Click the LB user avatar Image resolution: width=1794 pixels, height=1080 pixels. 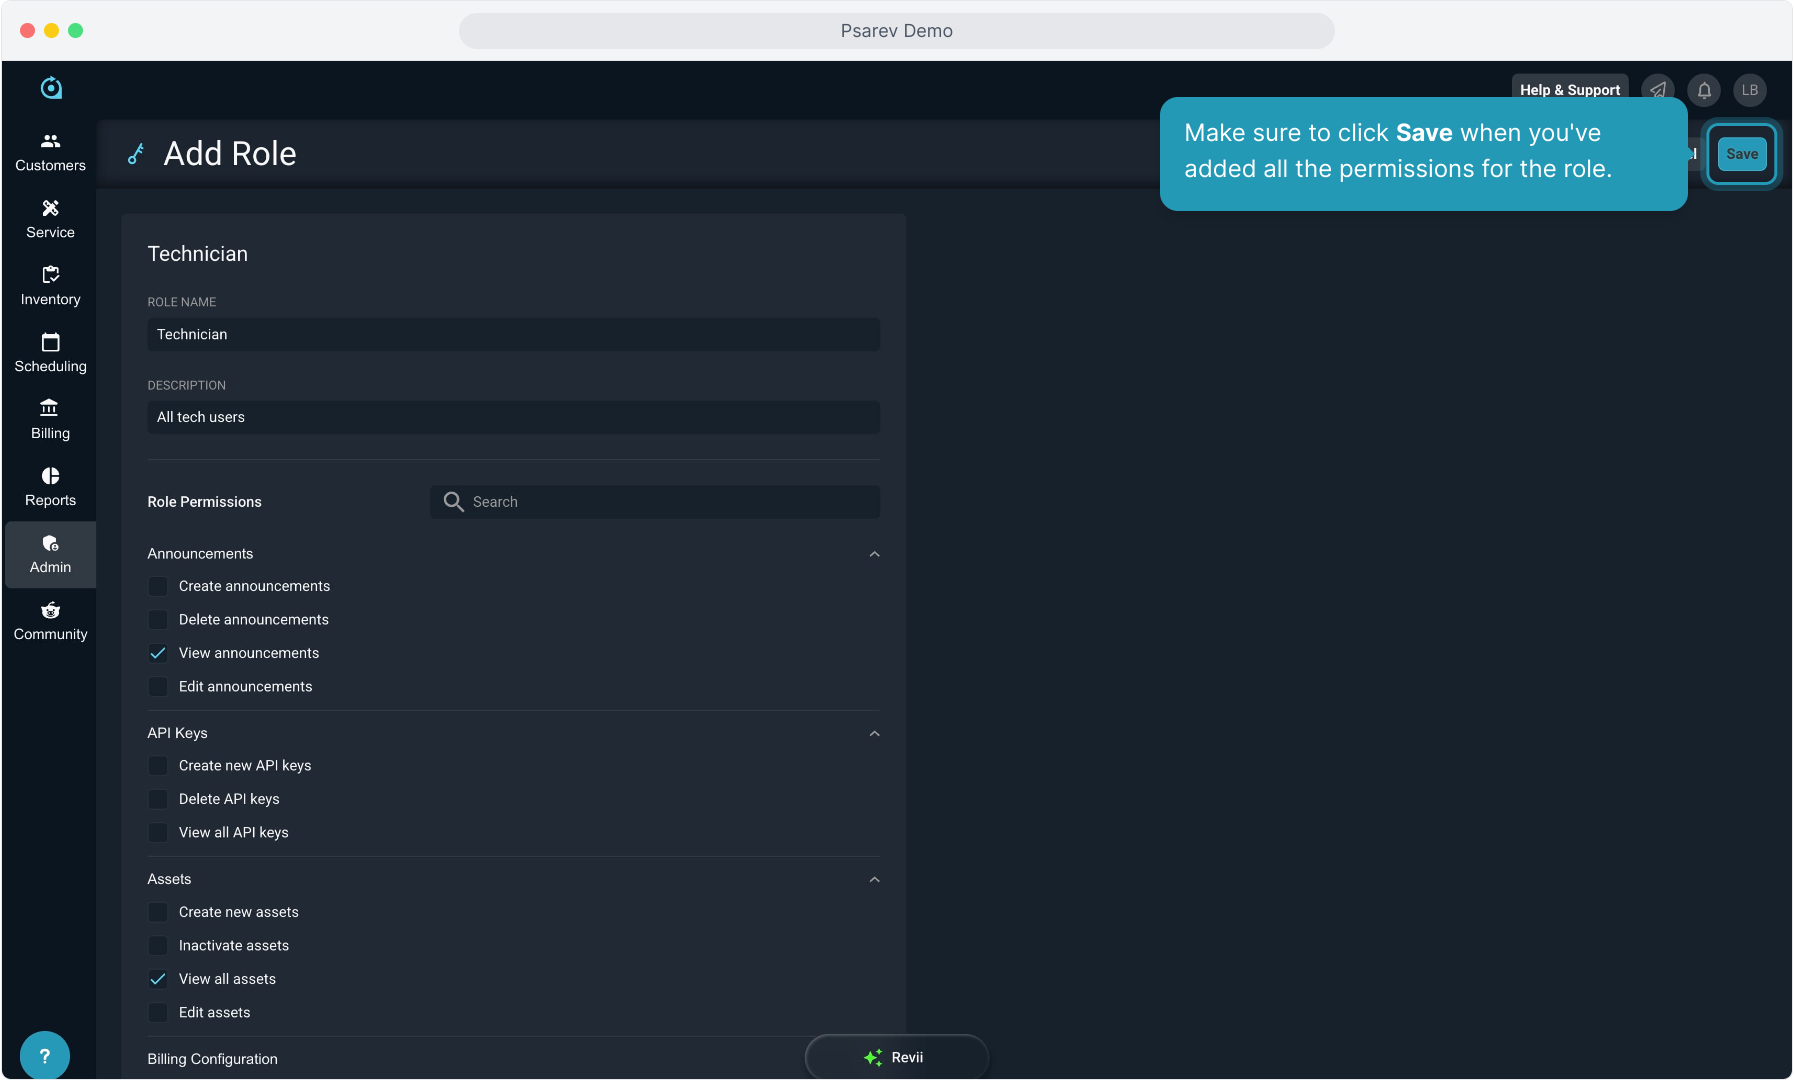(x=1749, y=90)
